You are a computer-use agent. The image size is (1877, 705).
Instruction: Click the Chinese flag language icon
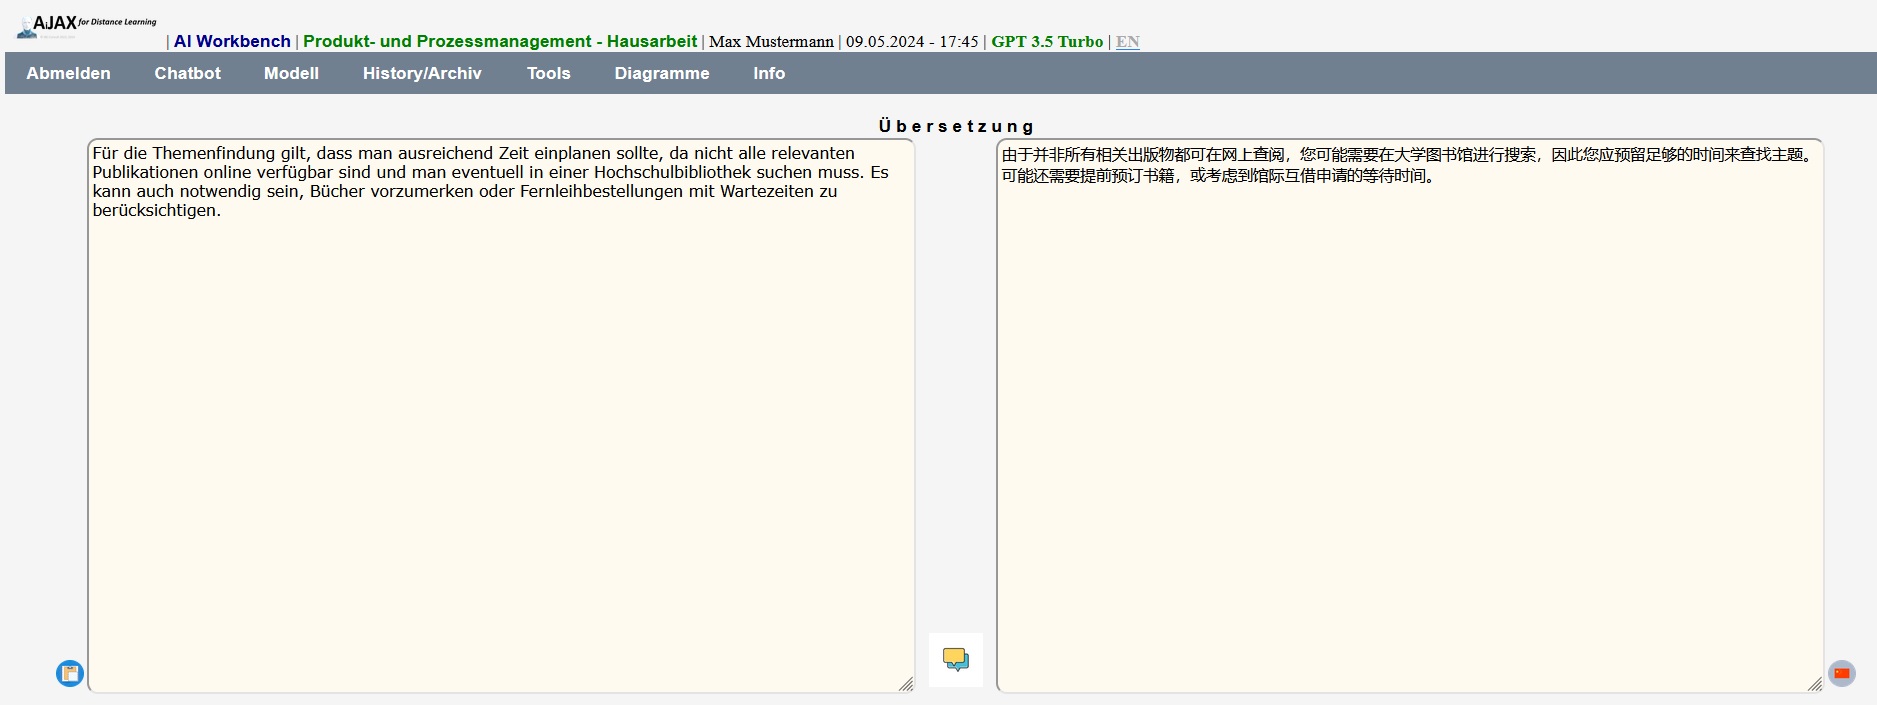tap(1841, 673)
